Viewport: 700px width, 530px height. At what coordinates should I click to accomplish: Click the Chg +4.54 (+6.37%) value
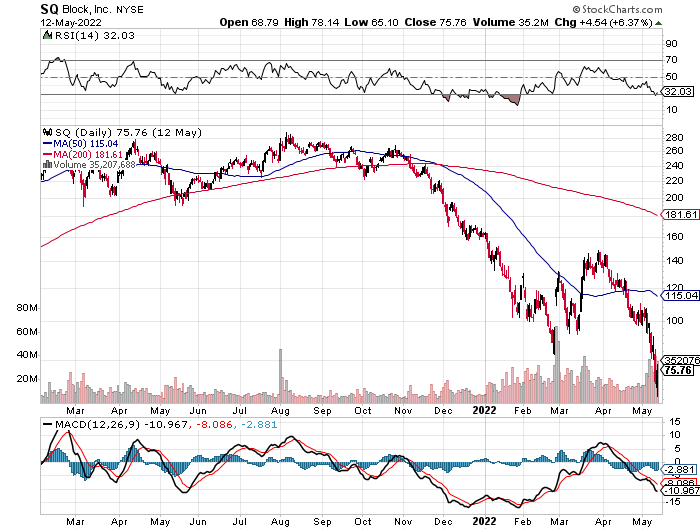[x=604, y=22]
